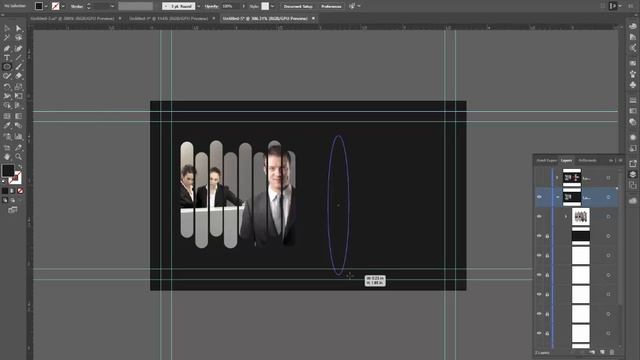Open stroke weight dropdown
This screenshot has width=640, height=360.
click(x=112, y=6)
